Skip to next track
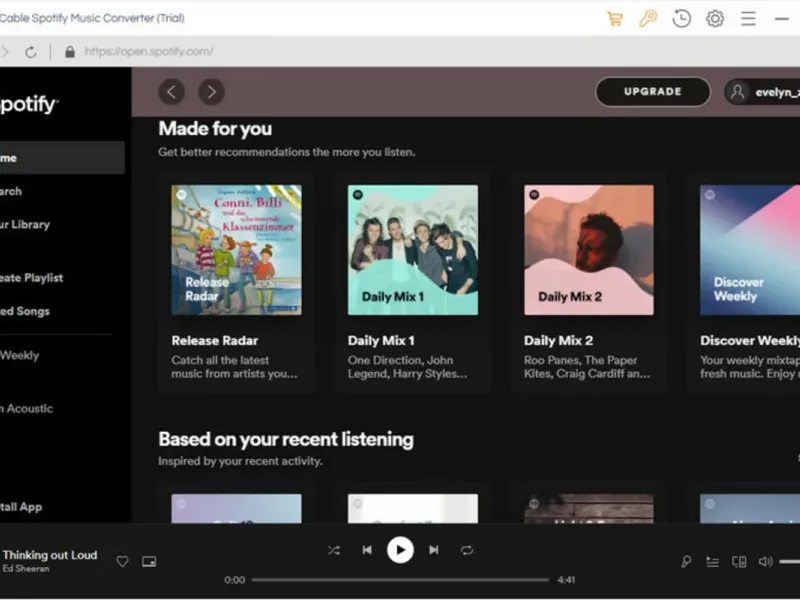 click(x=434, y=550)
